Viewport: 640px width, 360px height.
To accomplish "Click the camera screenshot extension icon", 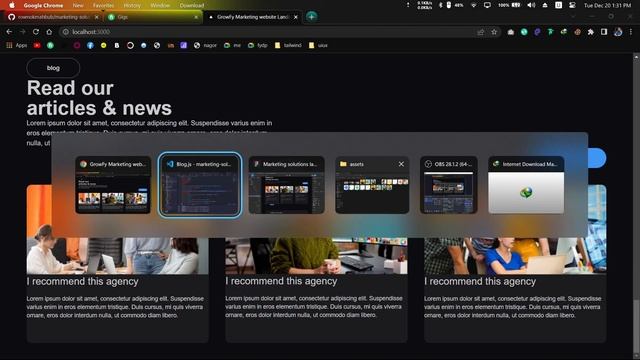I will tap(511, 32).
